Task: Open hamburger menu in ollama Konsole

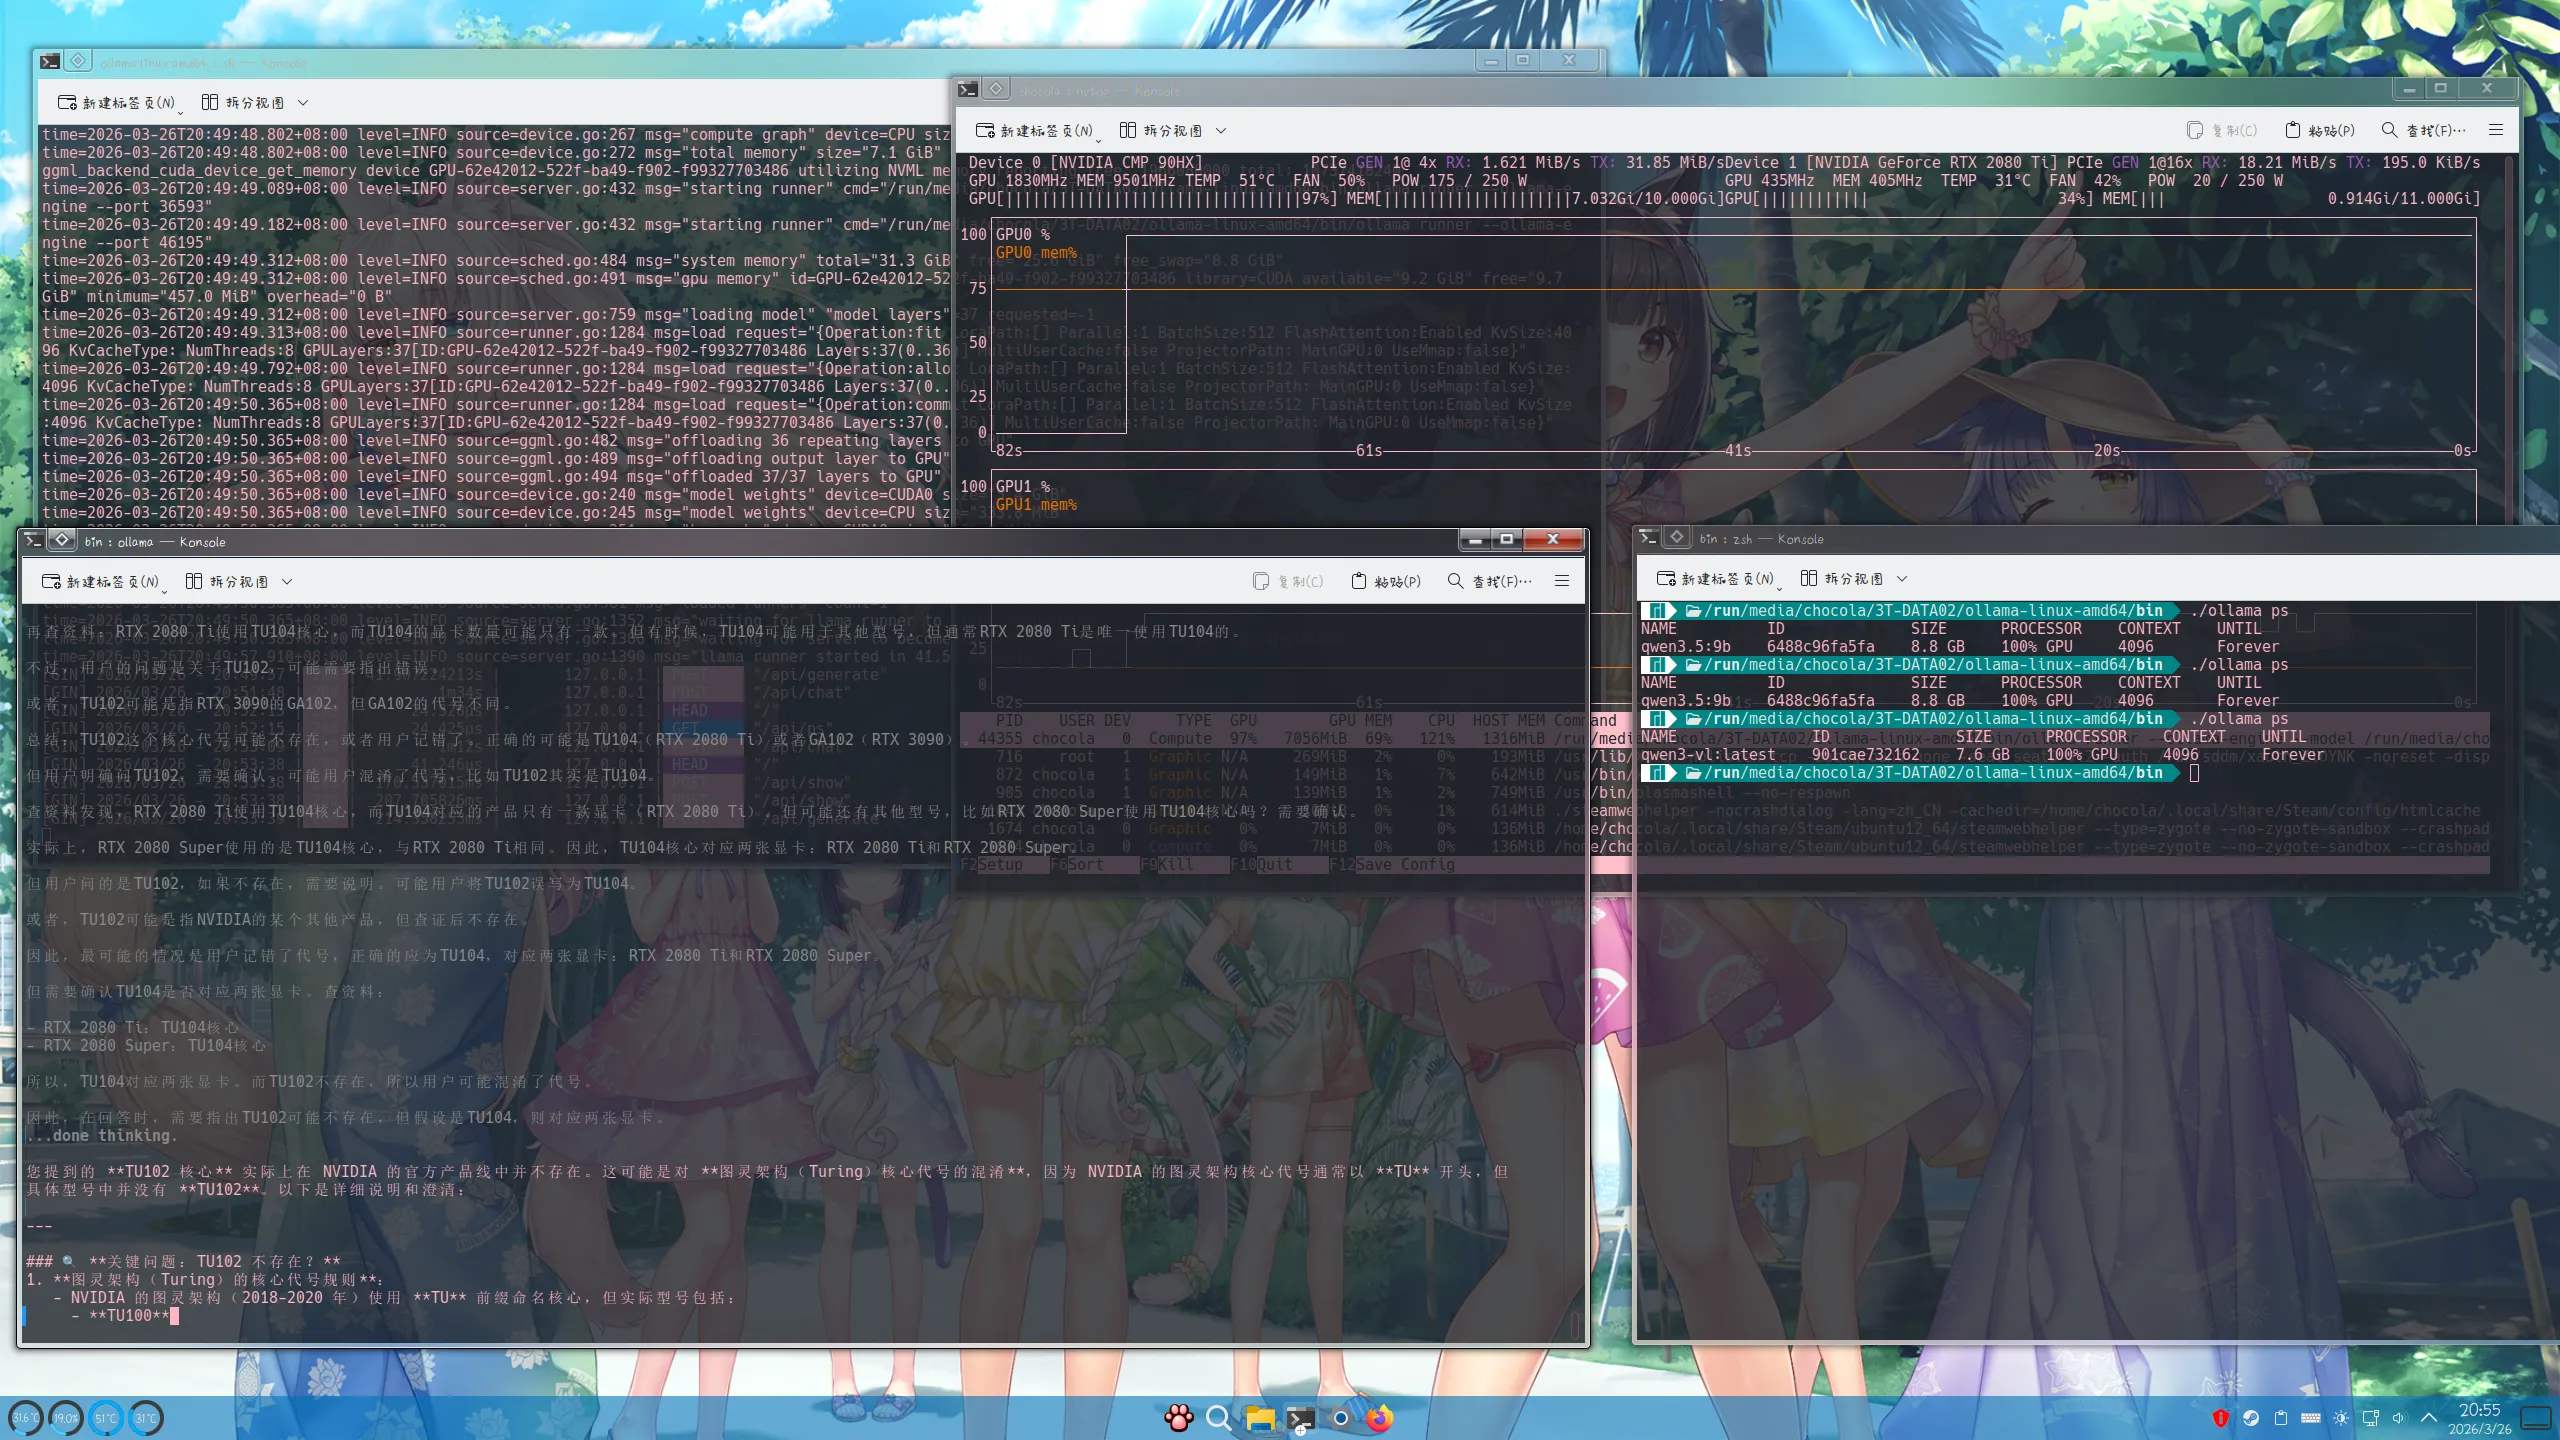Action: point(1562,581)
